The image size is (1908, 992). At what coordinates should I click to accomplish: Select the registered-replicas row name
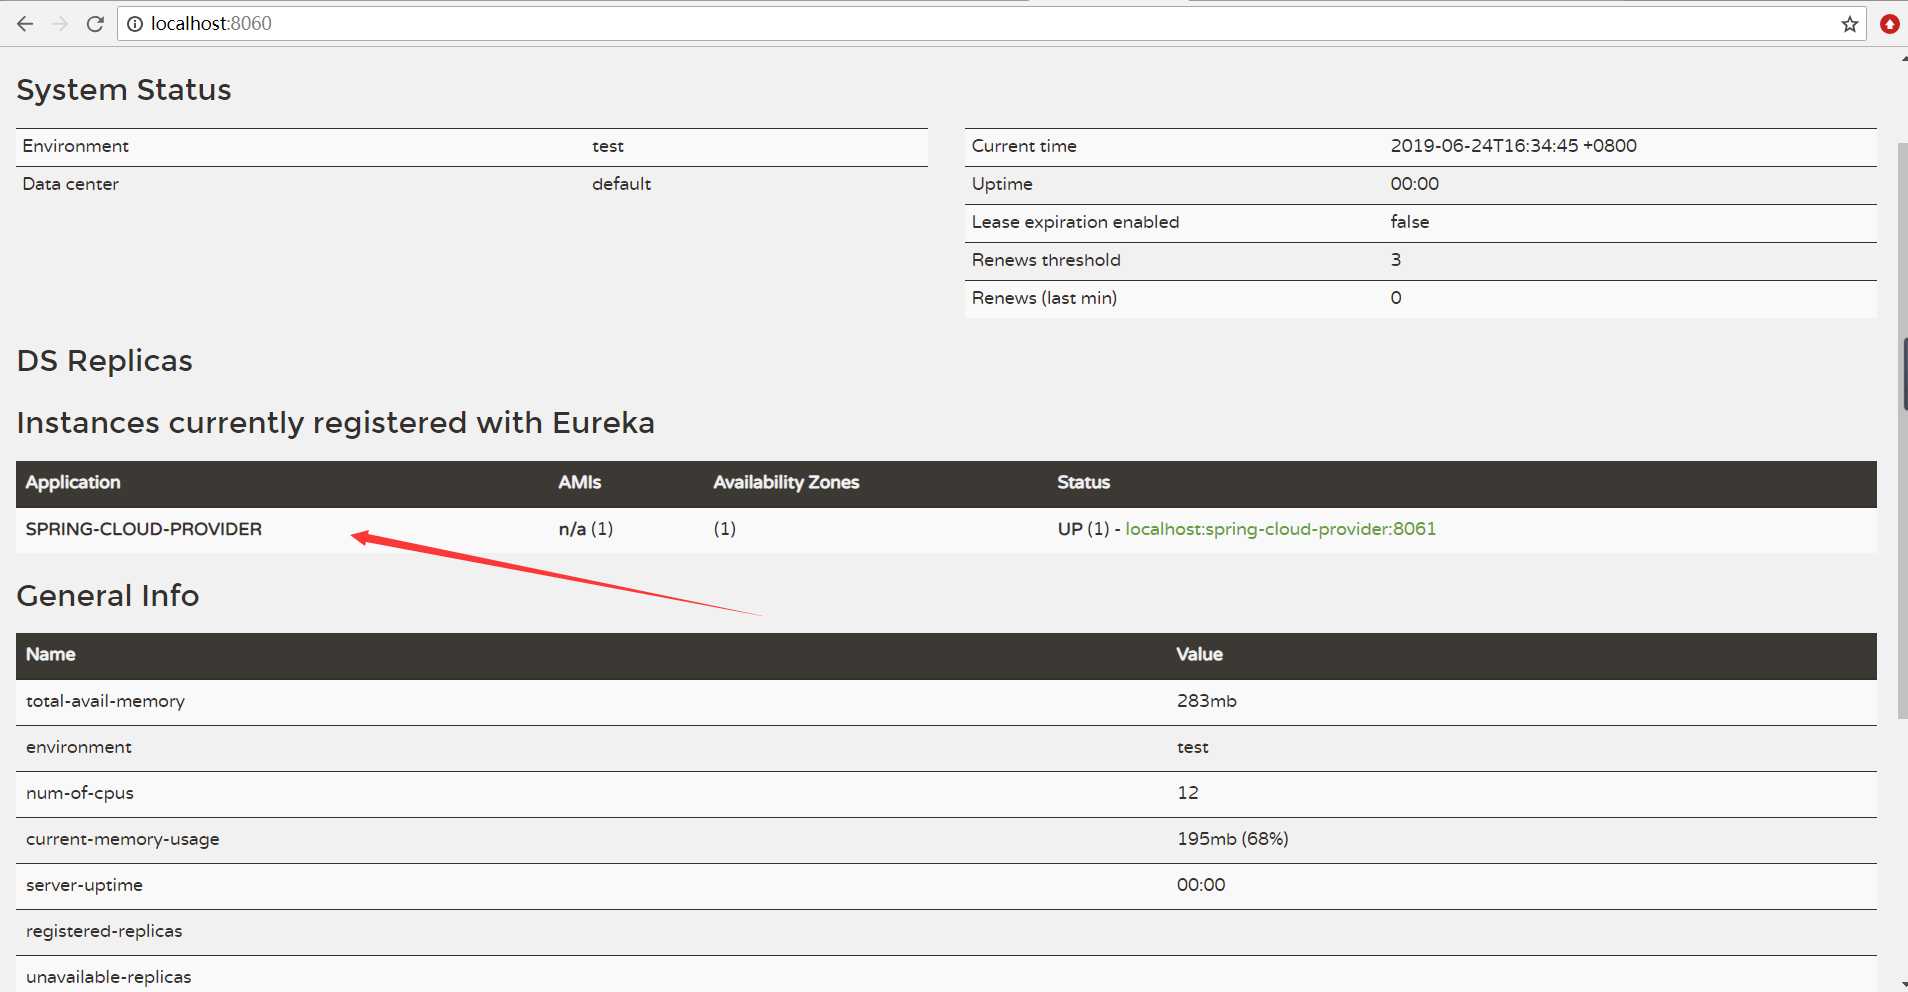coord(104,931)
